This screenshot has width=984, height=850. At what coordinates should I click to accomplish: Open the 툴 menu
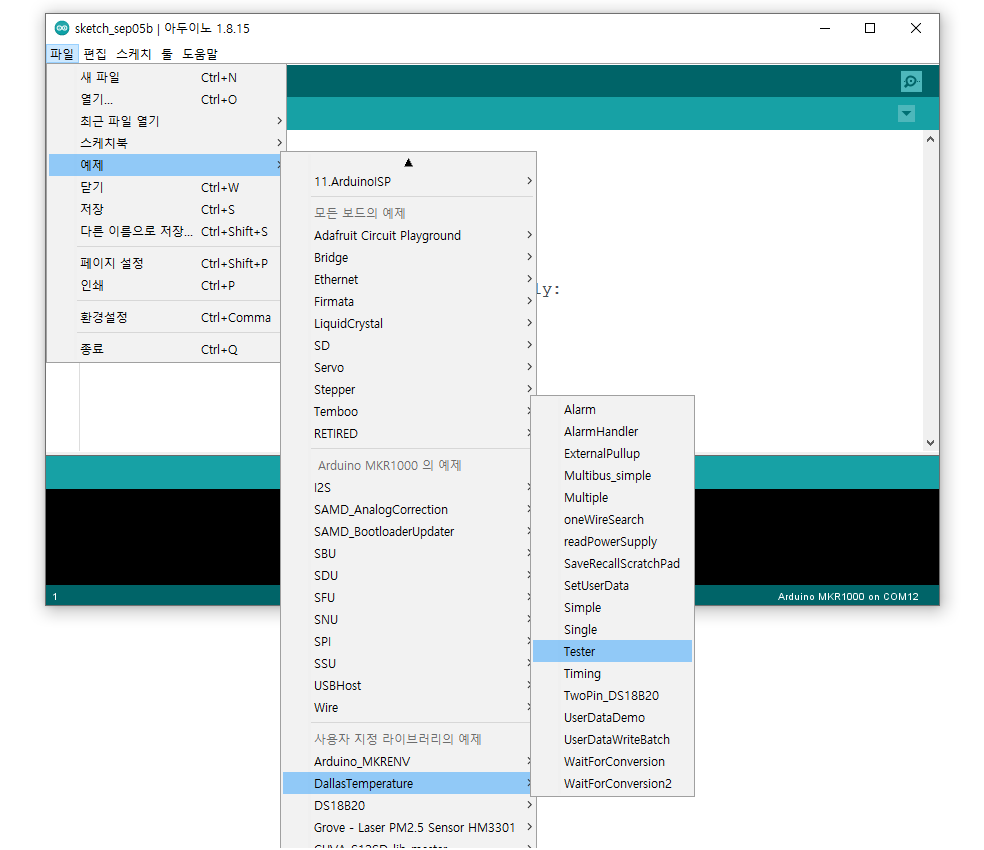click(x=167, y=54)
